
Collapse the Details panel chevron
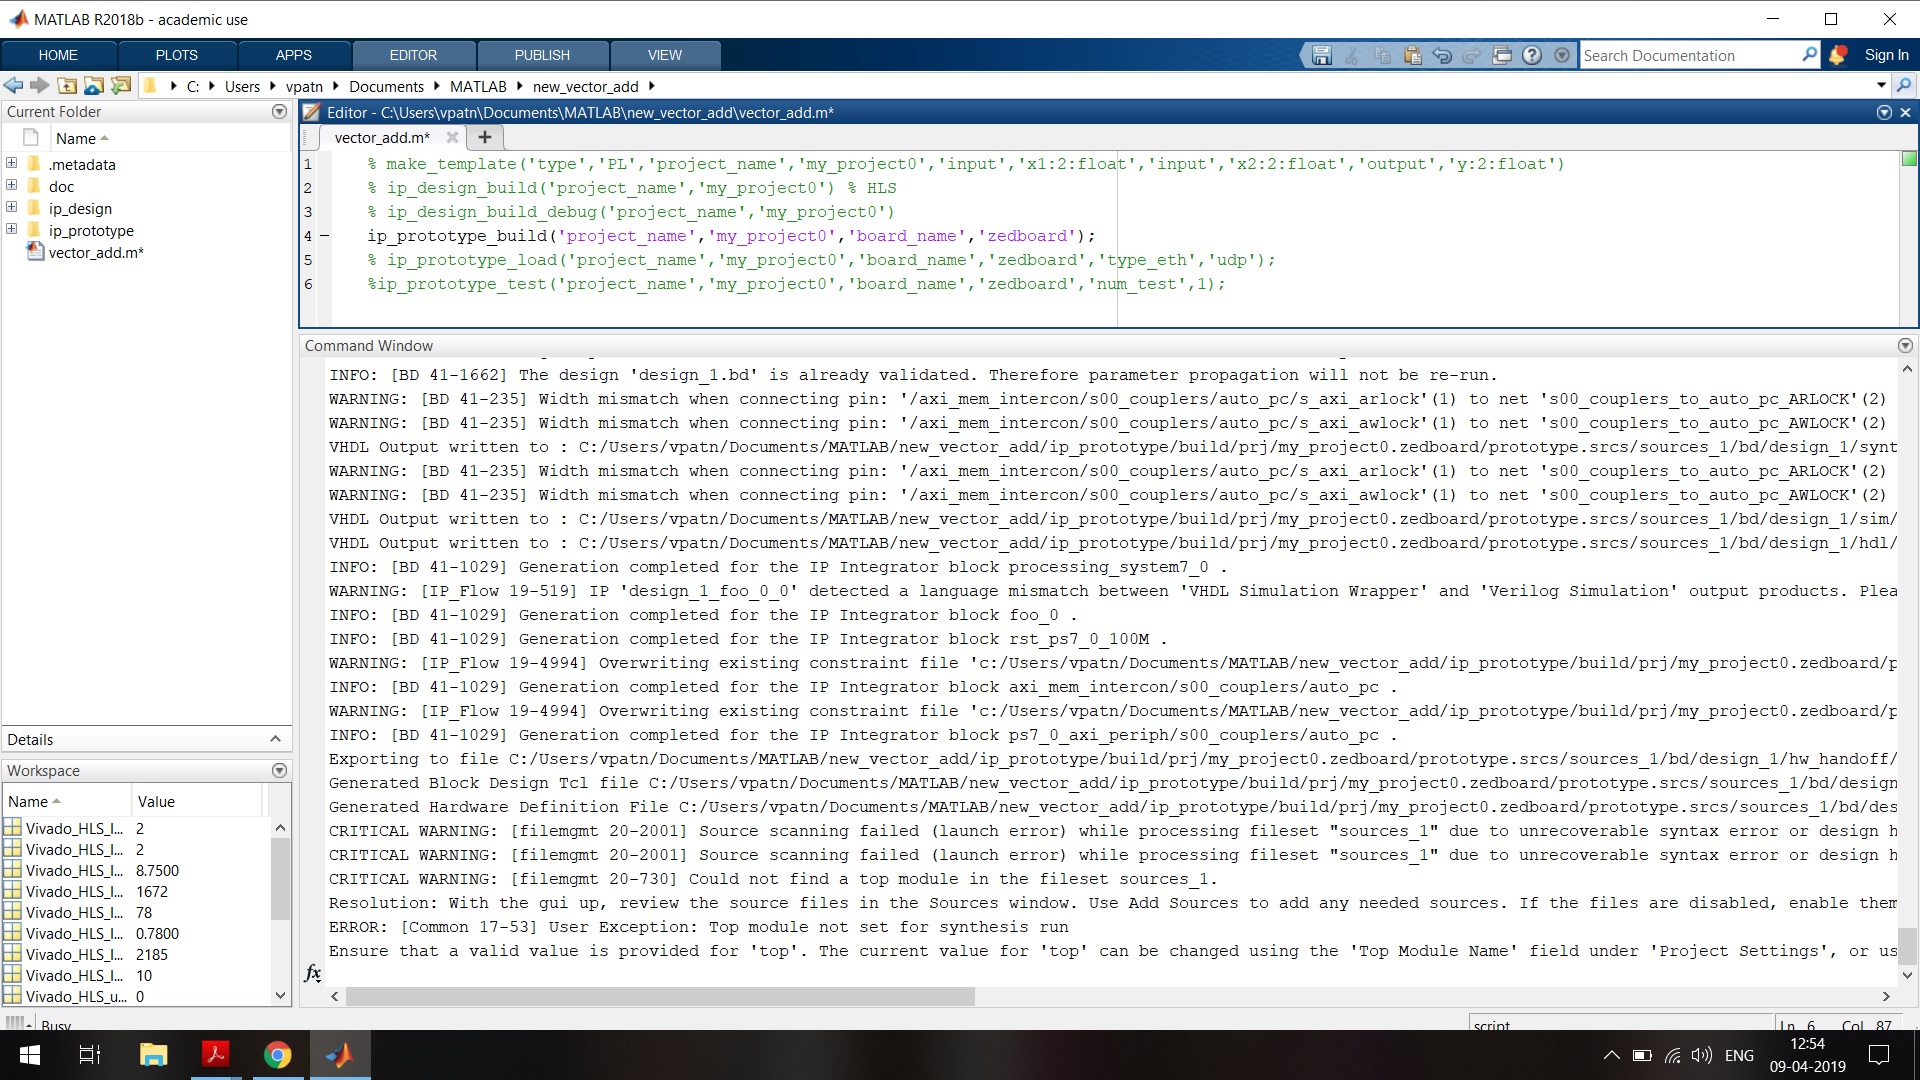pyautogui.click(x=275, y=739)
